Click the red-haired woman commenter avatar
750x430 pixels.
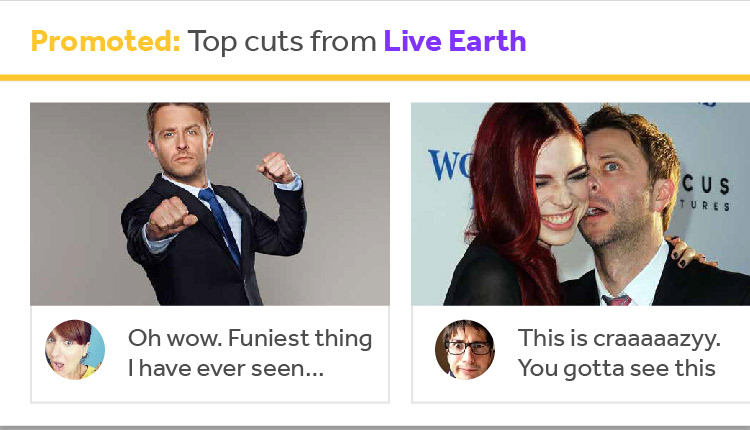click(x=75, y=350)
